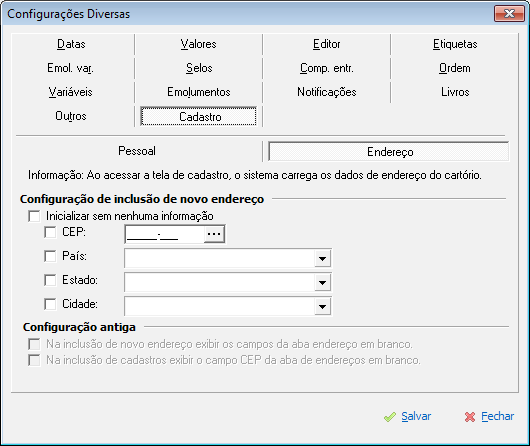Screen dimensions: 530x446
Task: Click into the CEP input field
Action: click(x=165, y=234)
